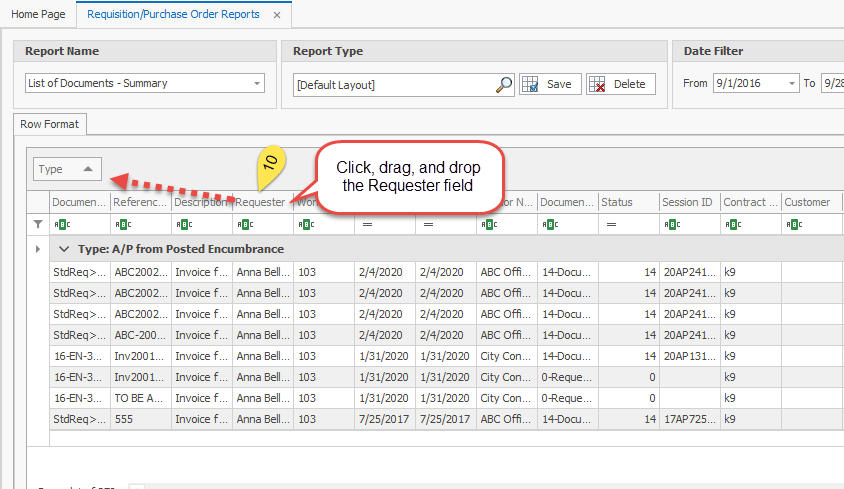Open the From date dropdown calendar

pos(792,84)
